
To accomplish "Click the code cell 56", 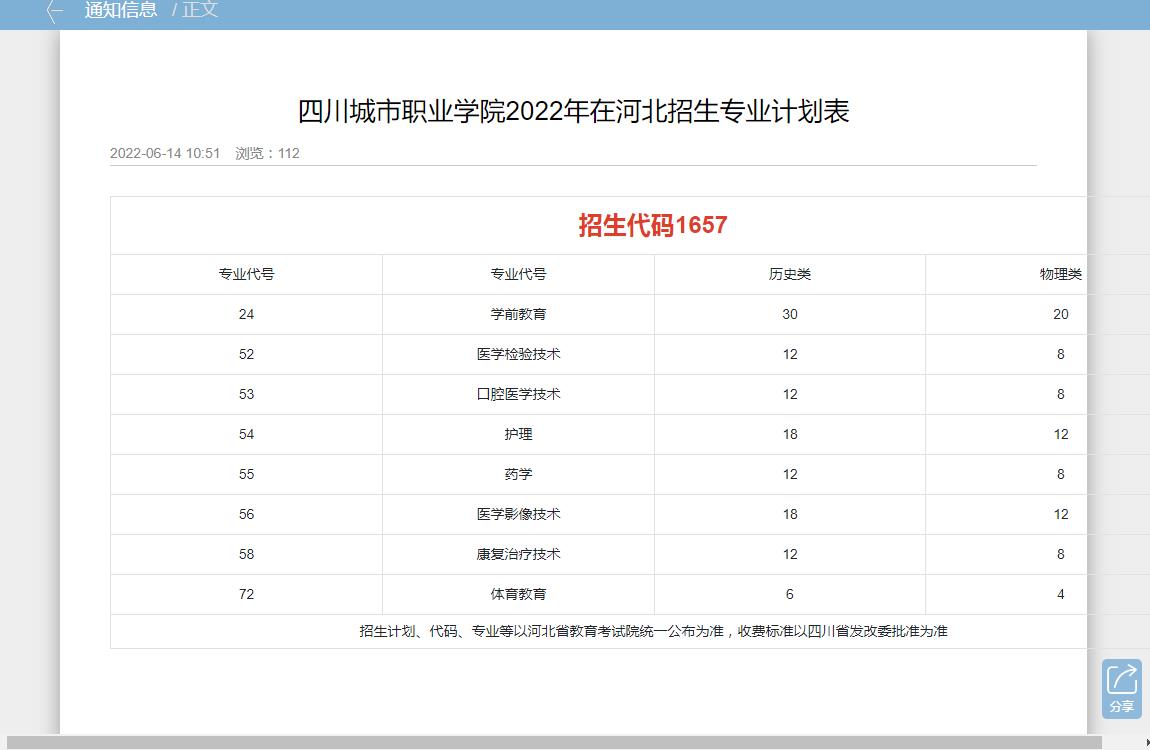I will pyautogui.click(x=246, y=514).
